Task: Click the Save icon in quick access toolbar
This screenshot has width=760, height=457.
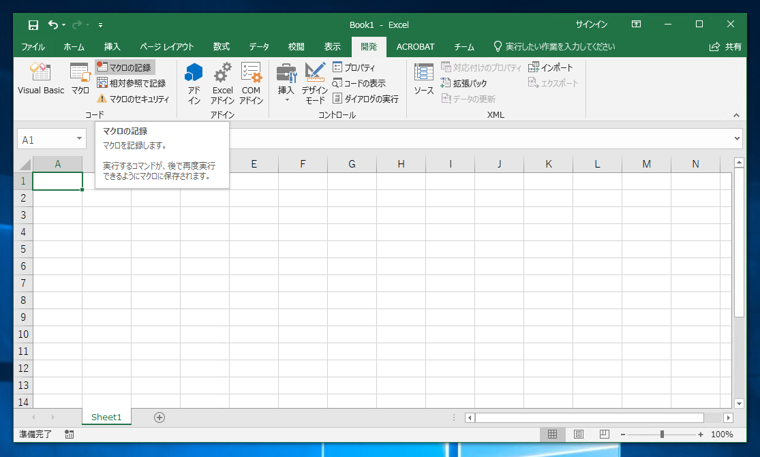Action: click(x=33, y=25)
